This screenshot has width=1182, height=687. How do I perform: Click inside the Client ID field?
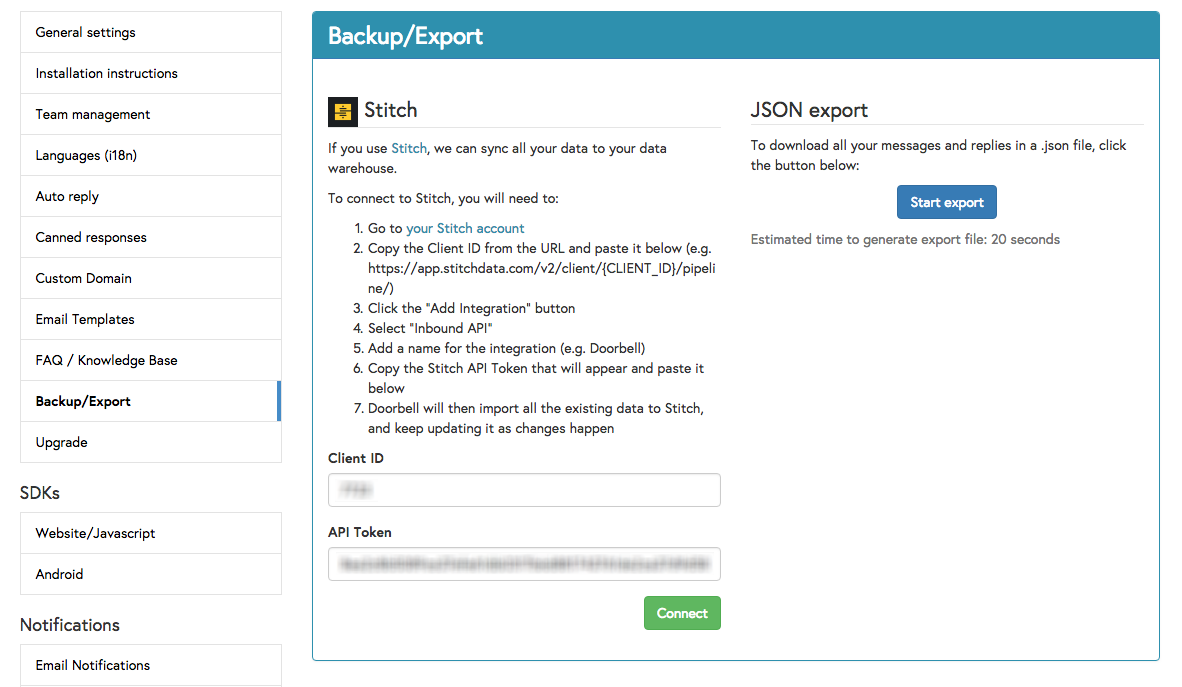[524, 490]
